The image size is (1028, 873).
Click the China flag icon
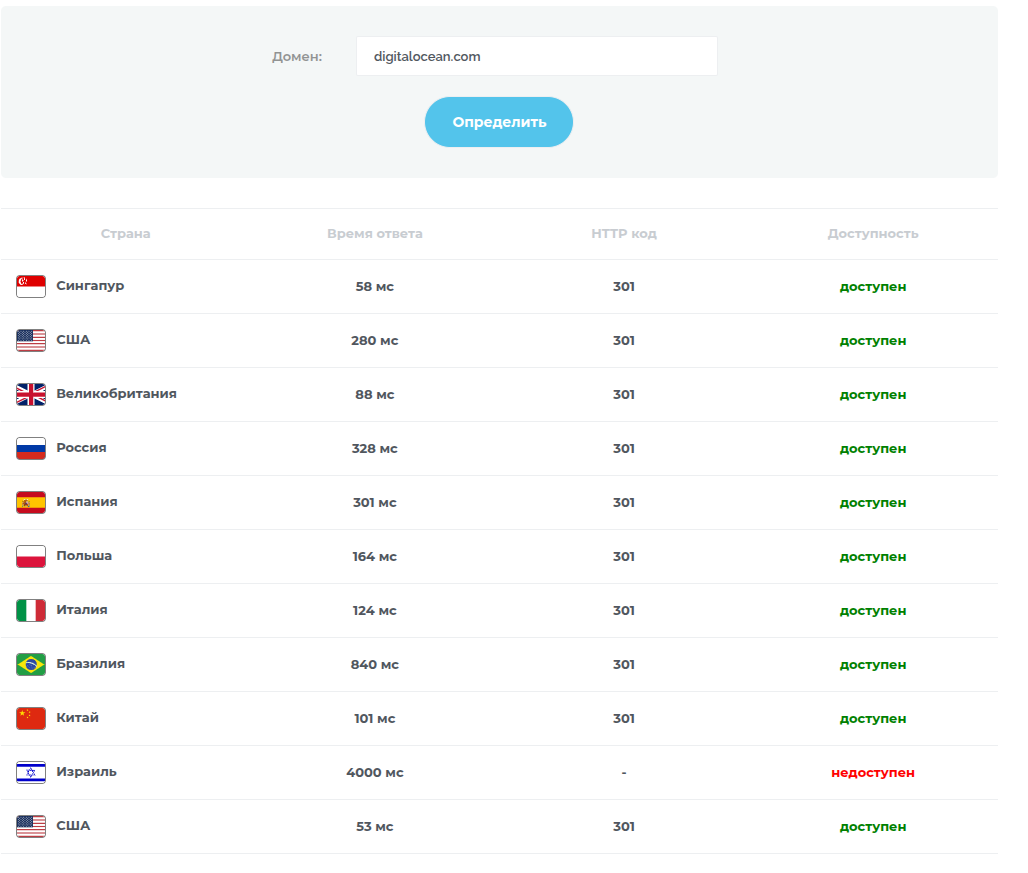click(x=31, y=718)
